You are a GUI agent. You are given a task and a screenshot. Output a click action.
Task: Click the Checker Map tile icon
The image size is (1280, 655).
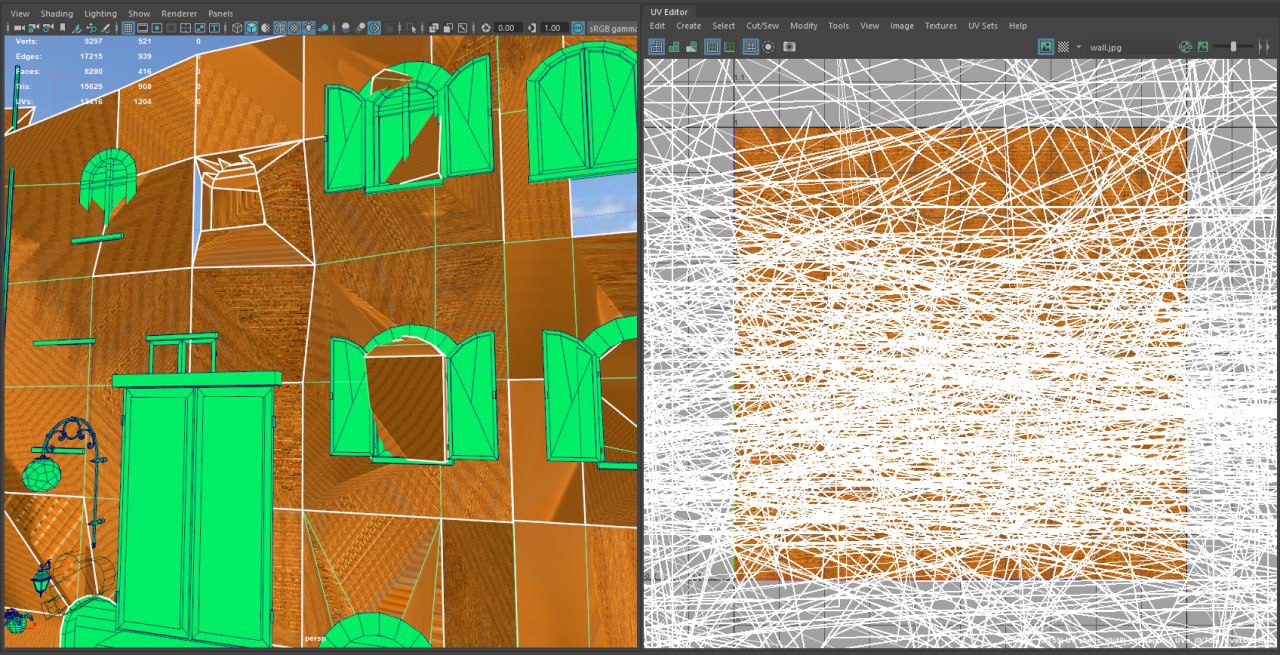click(x=1063, y=46)
